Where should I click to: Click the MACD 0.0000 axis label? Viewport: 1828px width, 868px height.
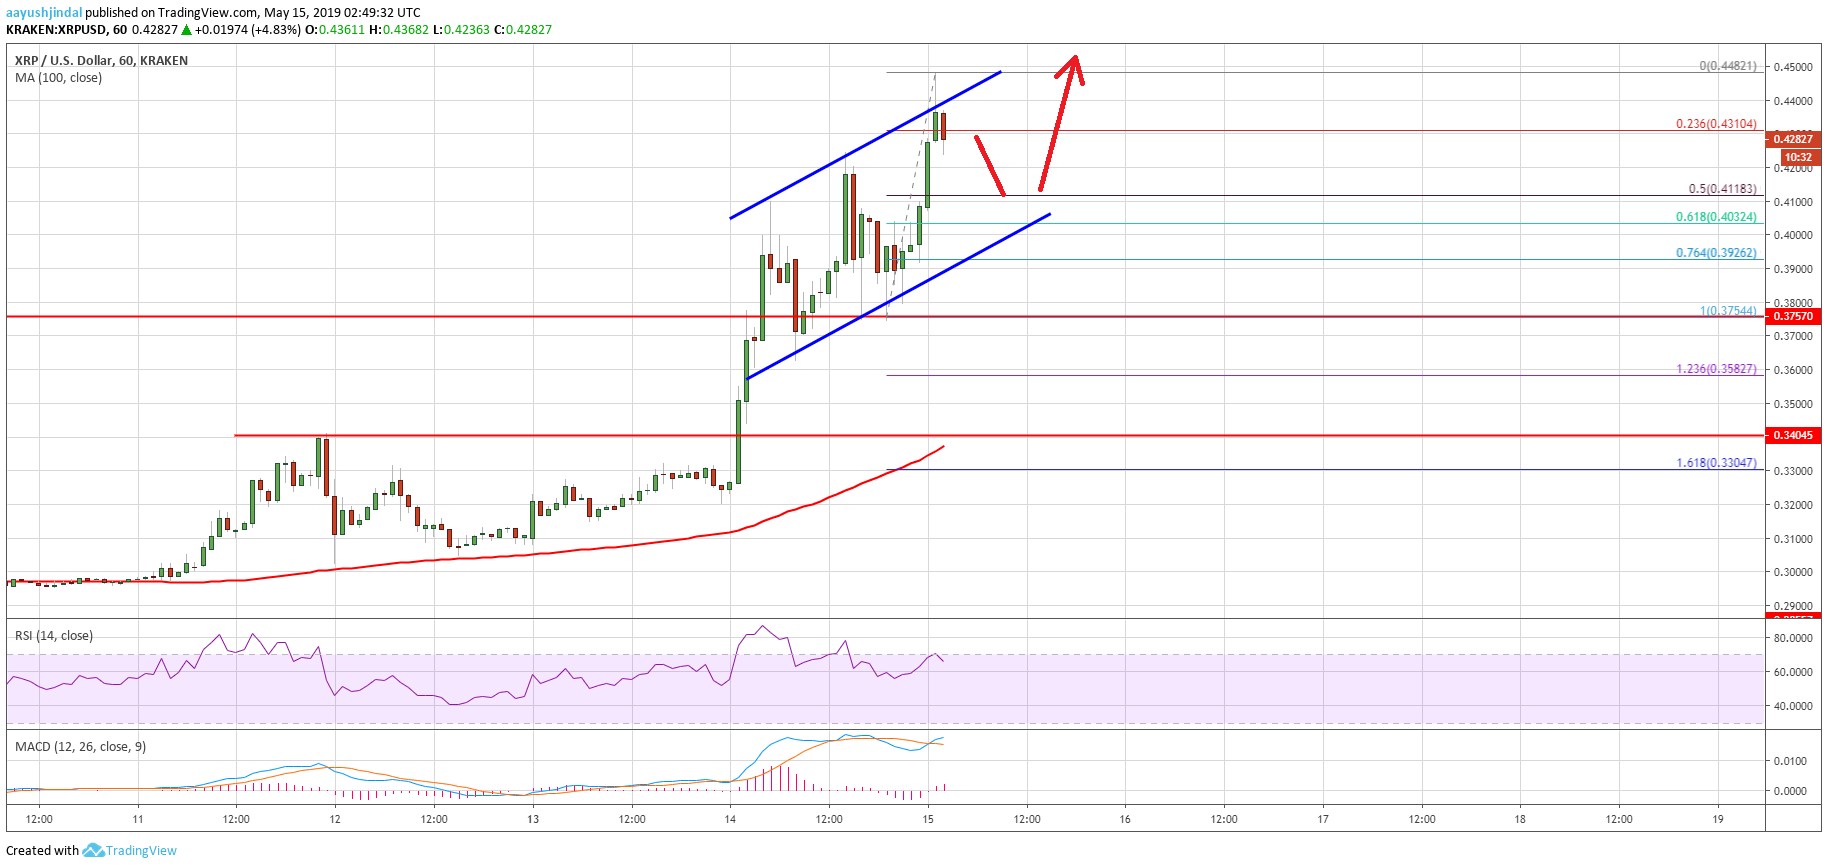pyautogui.click(x=1790, y=791)
